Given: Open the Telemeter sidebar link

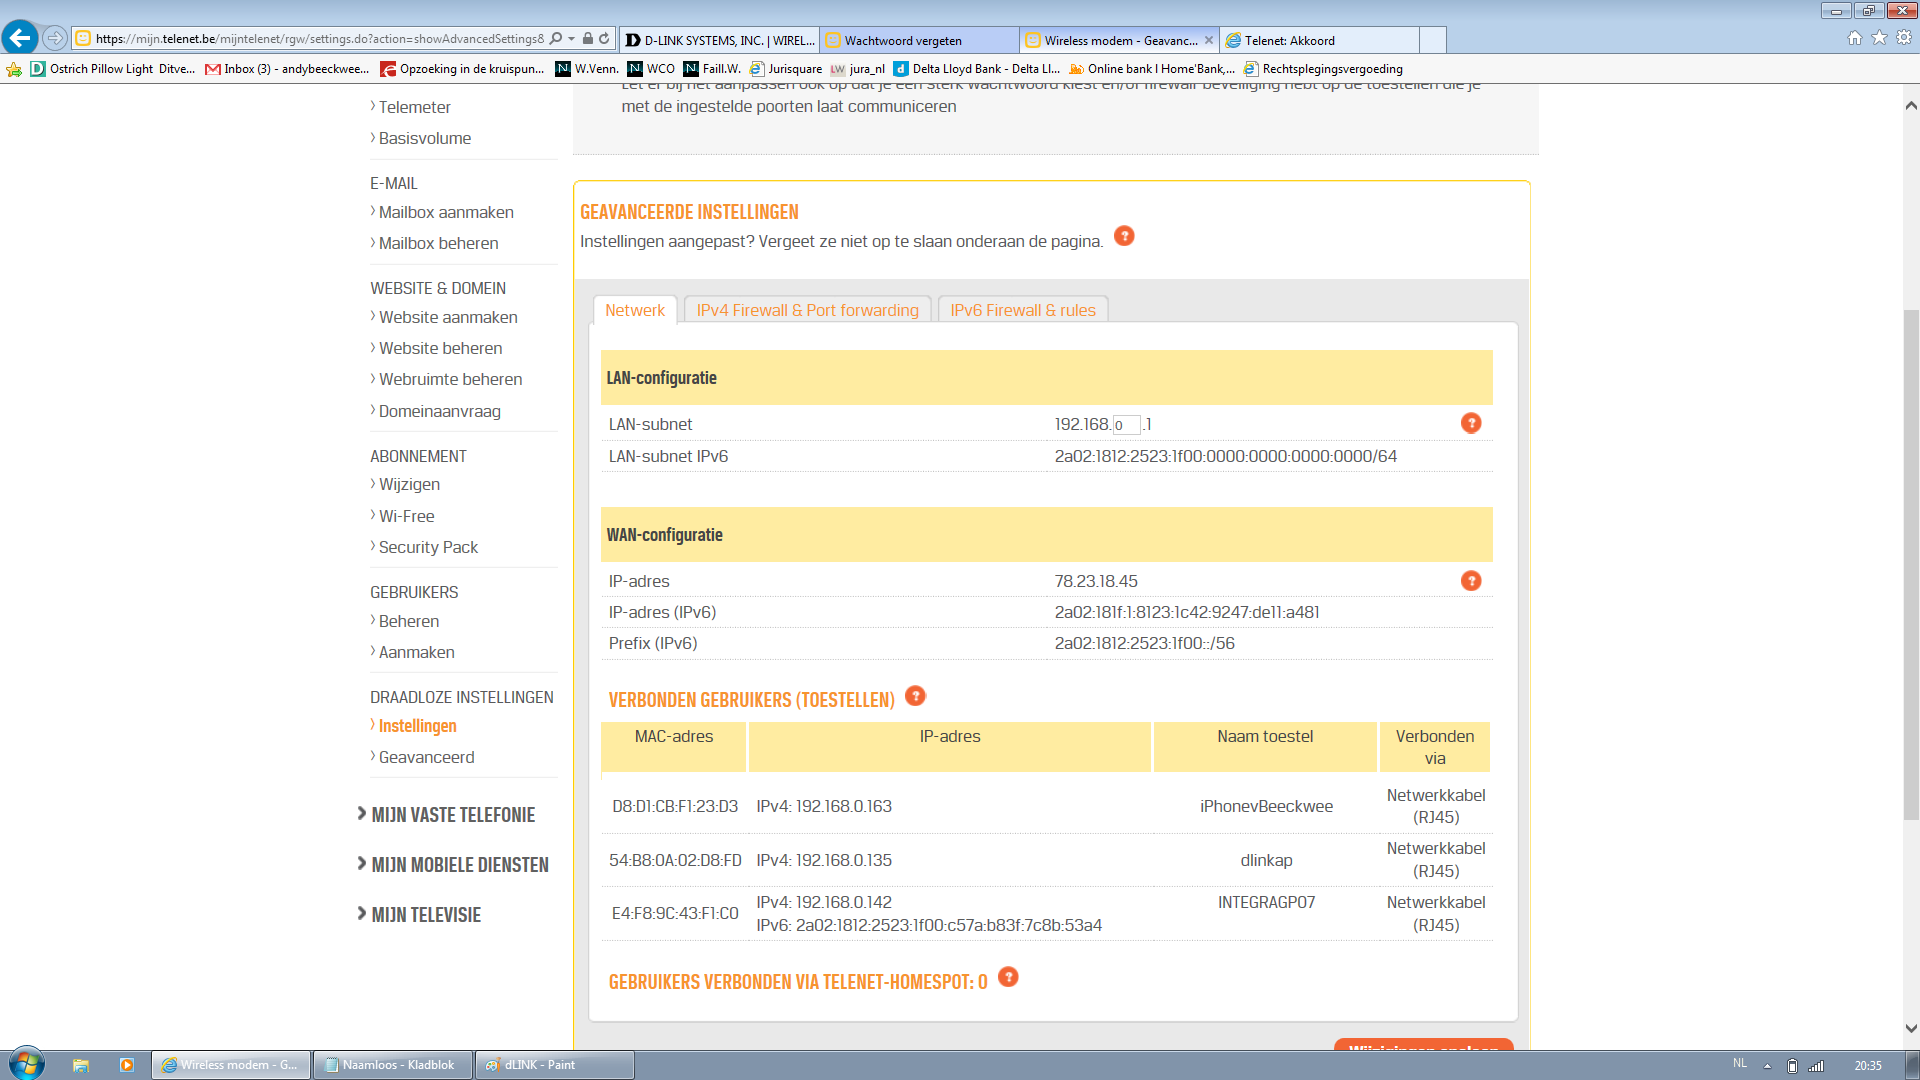Looking at the screenshot, I should click(414, 107).
